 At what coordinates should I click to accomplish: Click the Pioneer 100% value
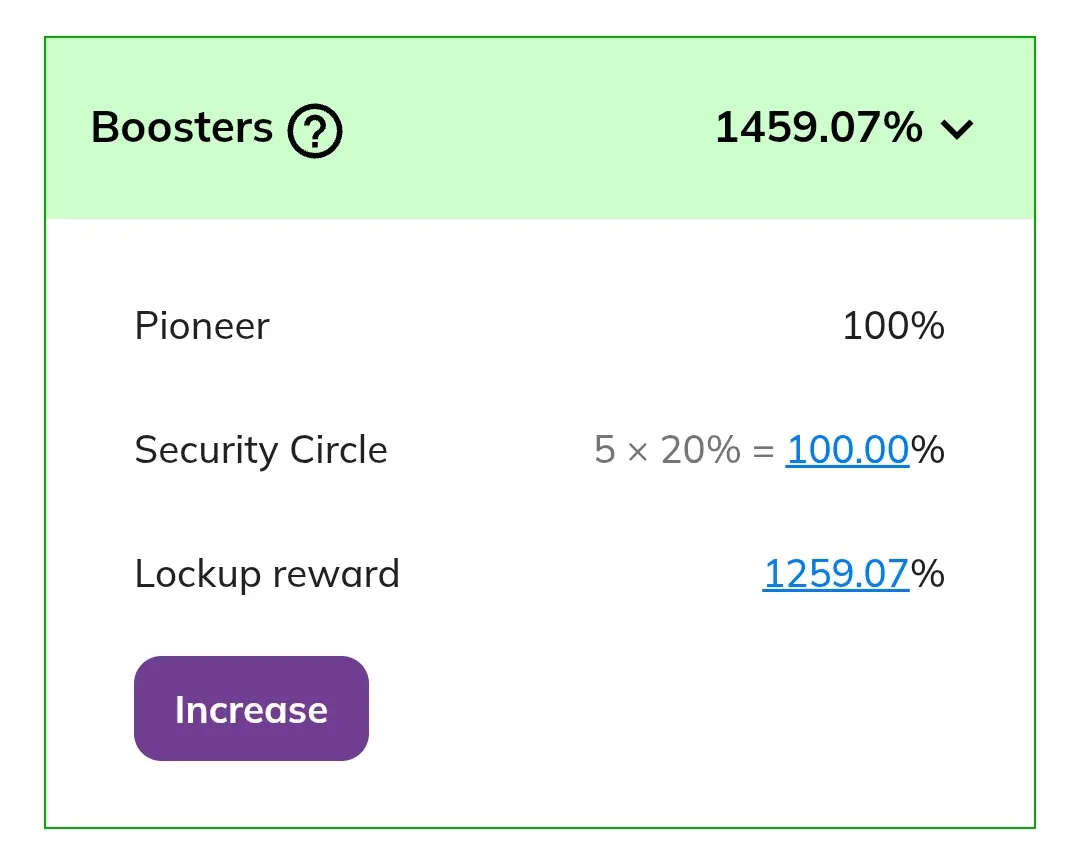[893, 326]
